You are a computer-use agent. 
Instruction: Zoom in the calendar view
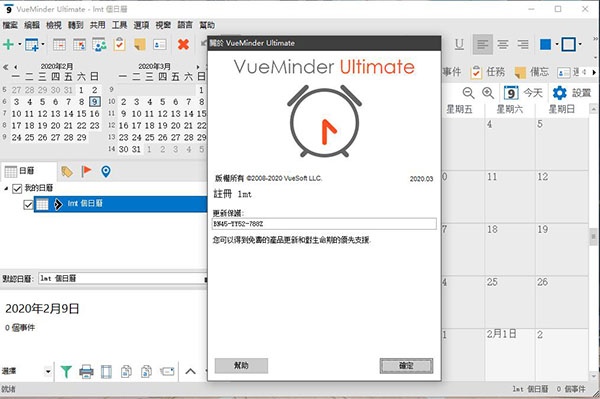pos(488,93)
